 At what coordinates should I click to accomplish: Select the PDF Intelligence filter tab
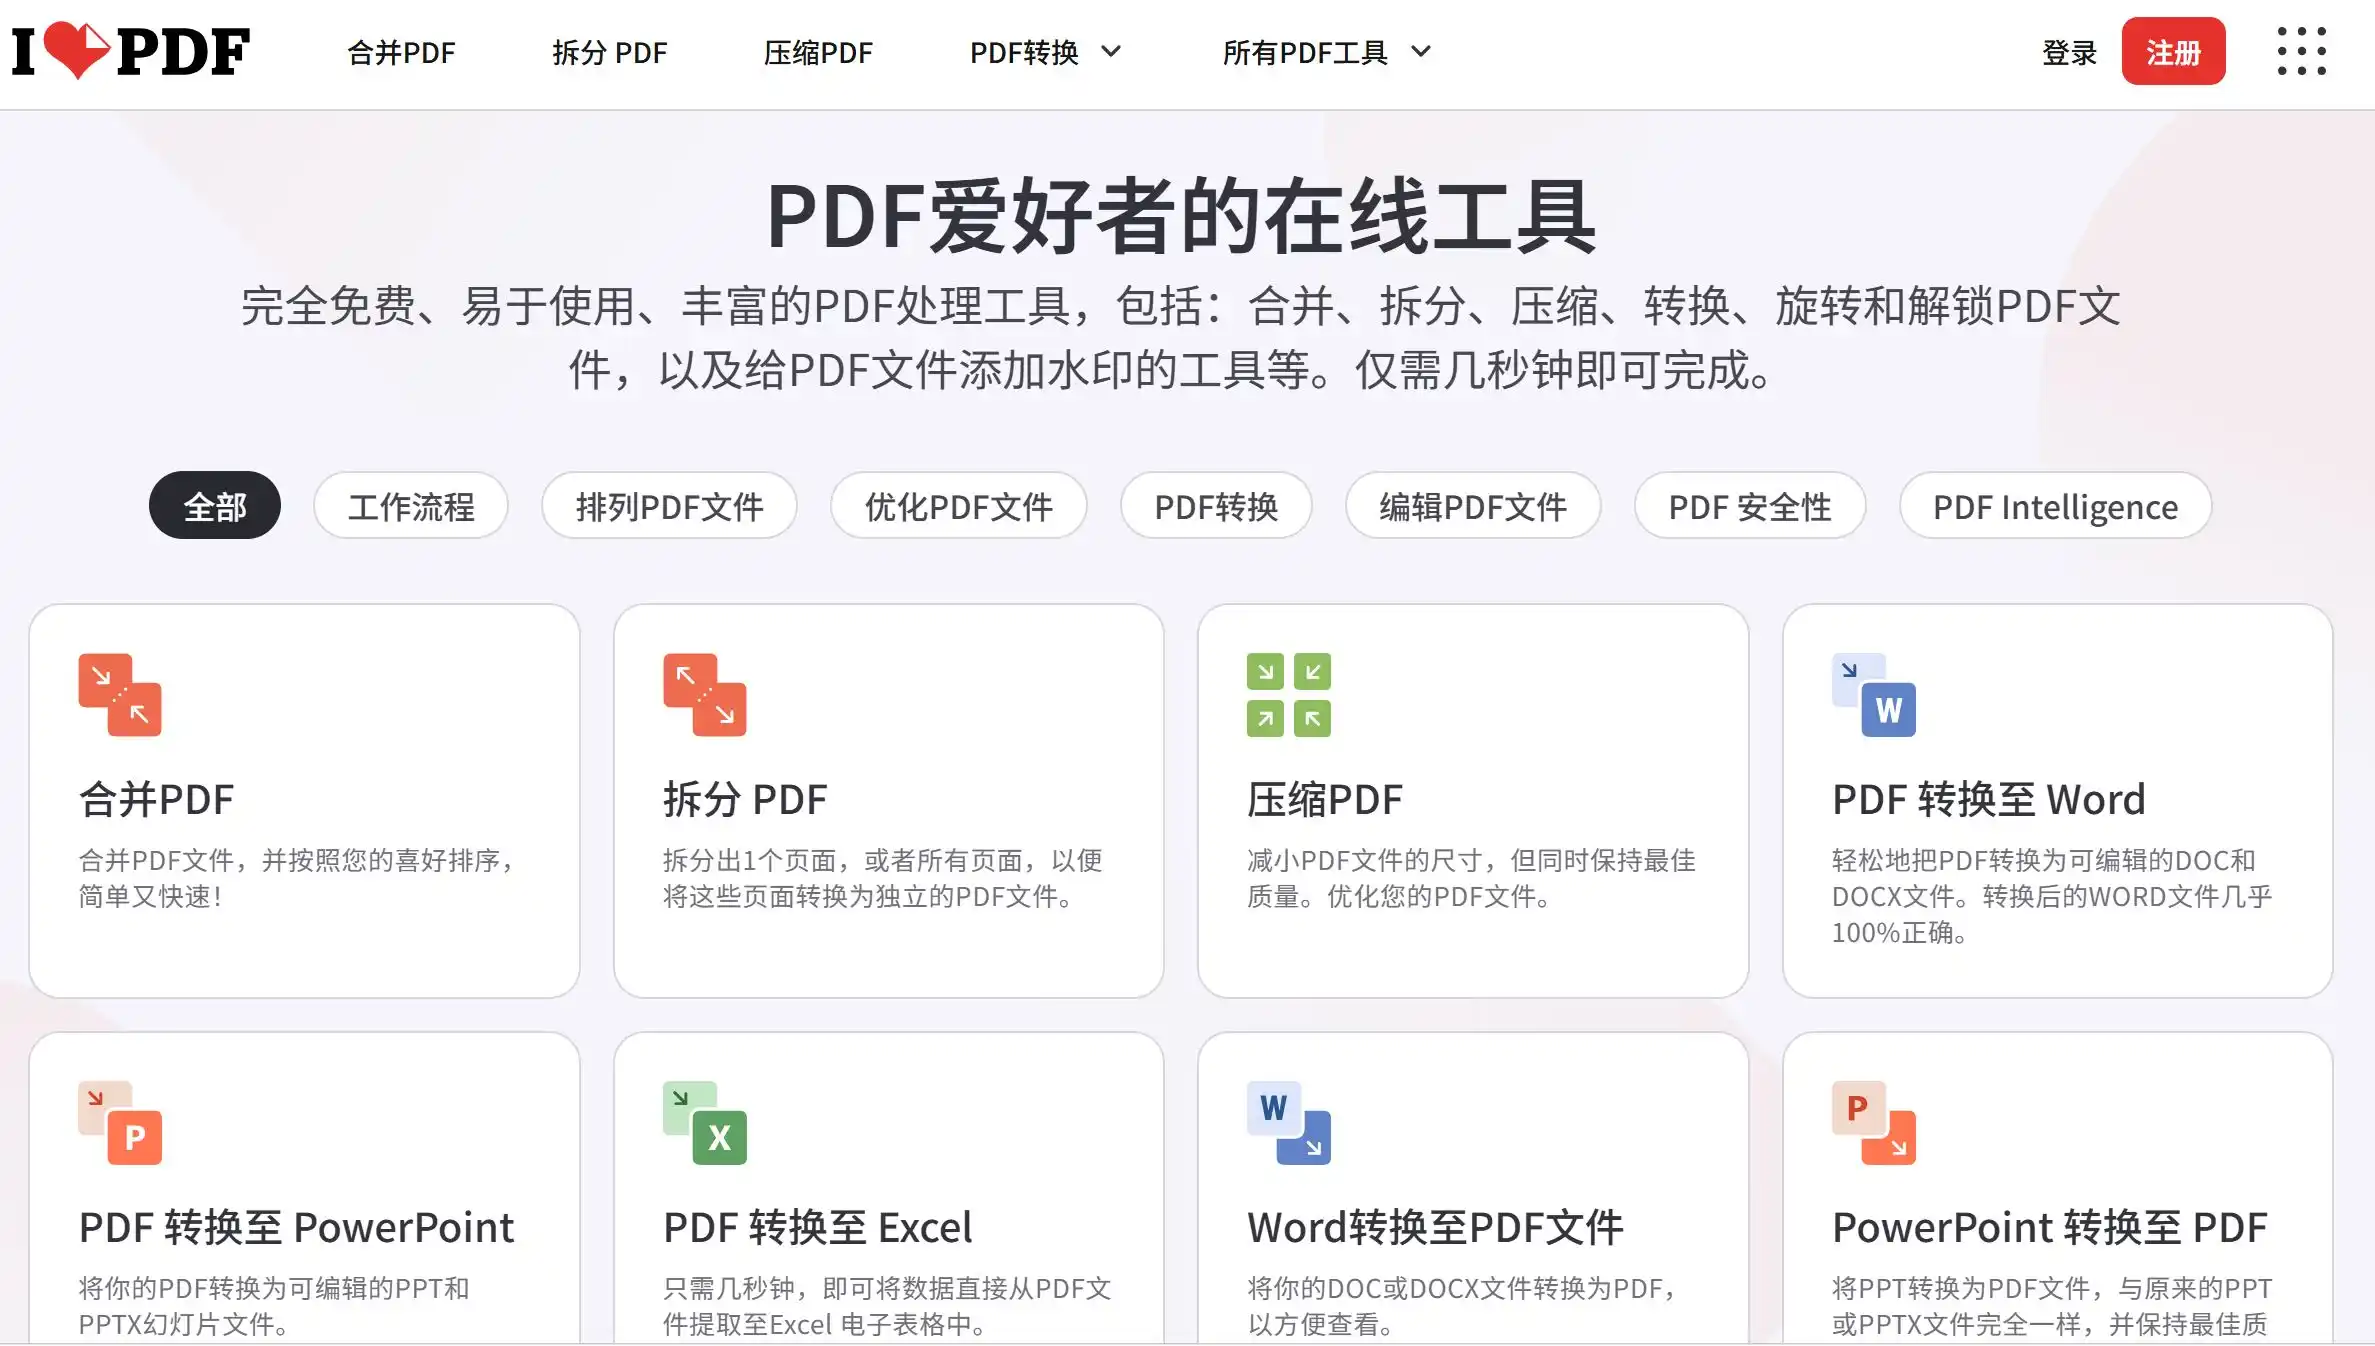(x=2055, y=506)
